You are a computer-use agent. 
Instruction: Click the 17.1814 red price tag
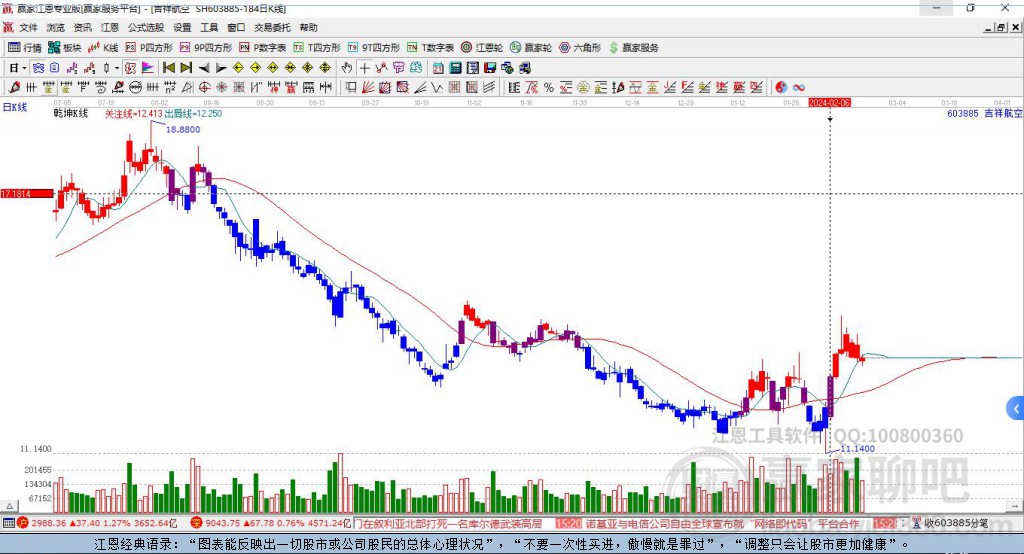(x=27, y=193)
